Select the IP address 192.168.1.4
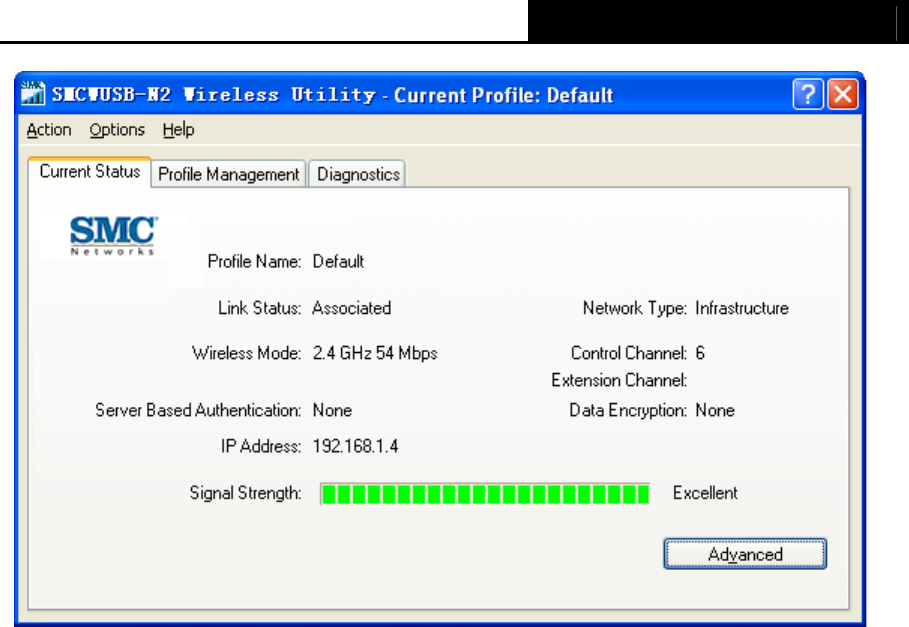909x627 pixels. click(x=355, y=446)
